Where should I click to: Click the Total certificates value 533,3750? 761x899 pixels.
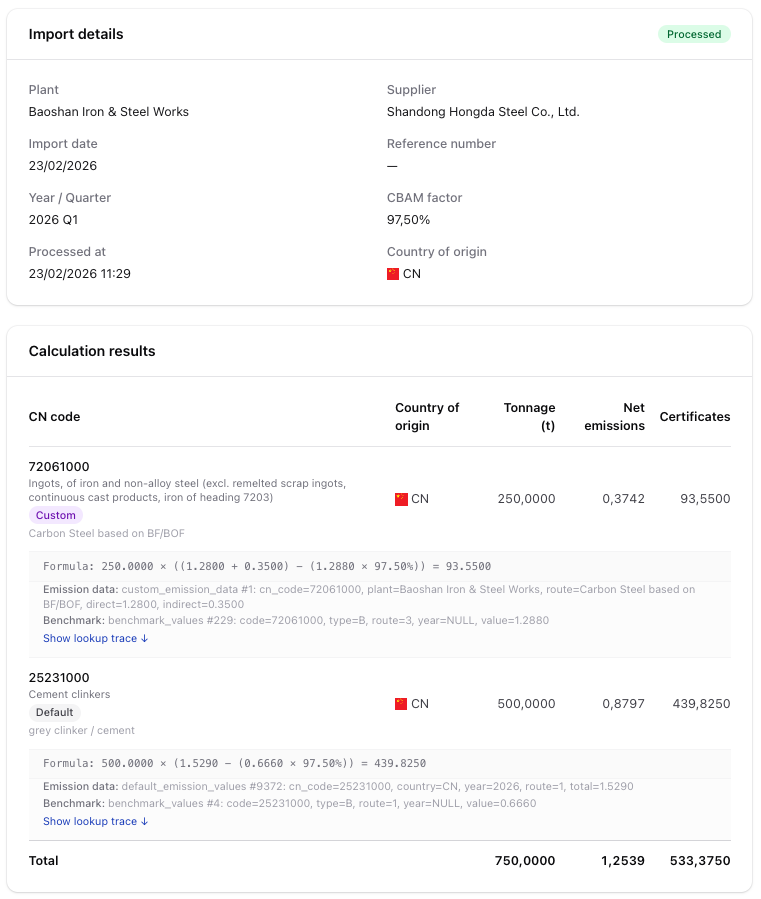[x=700, y=861]
